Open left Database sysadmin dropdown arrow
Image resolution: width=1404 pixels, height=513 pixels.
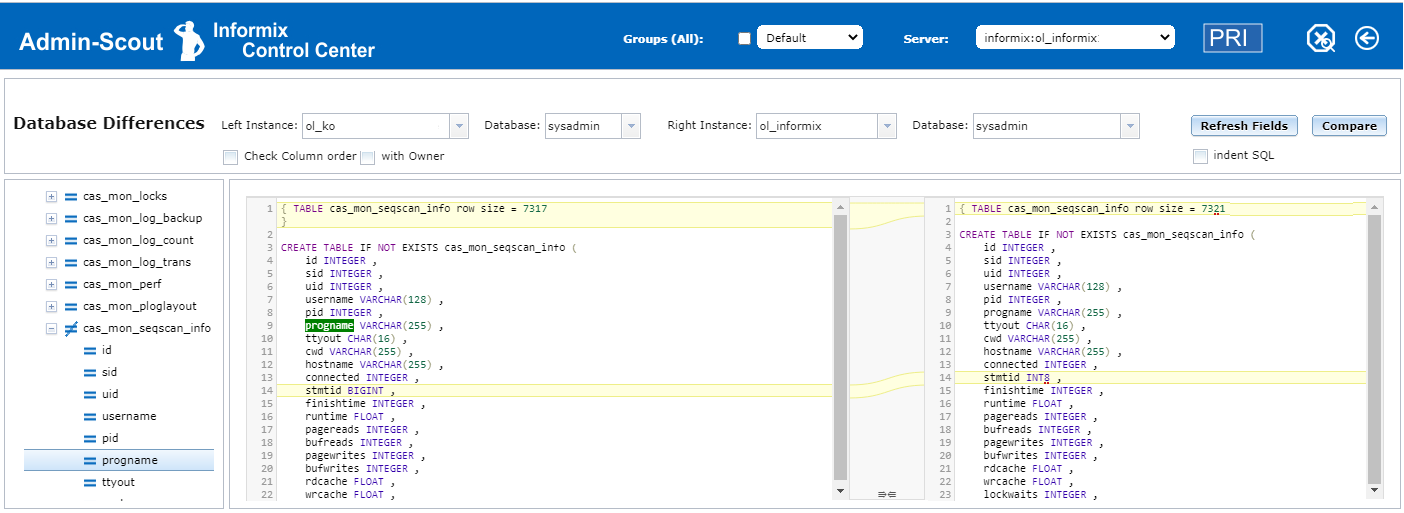point(631,126)
